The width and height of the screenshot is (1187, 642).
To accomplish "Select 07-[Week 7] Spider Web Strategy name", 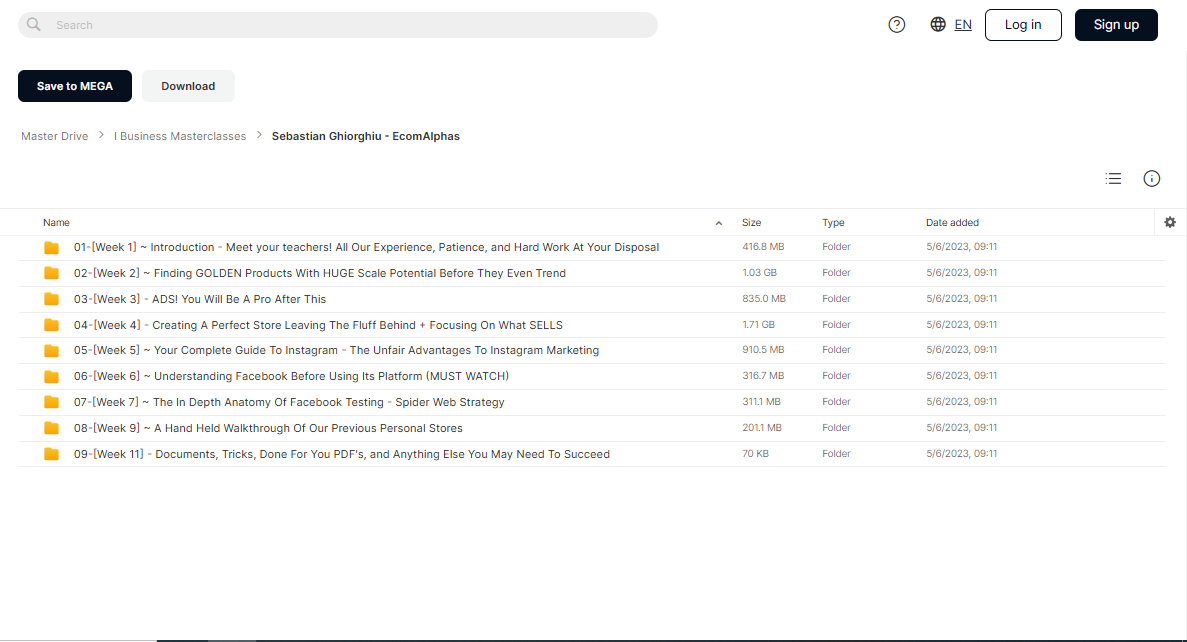I will pos(289,402).
